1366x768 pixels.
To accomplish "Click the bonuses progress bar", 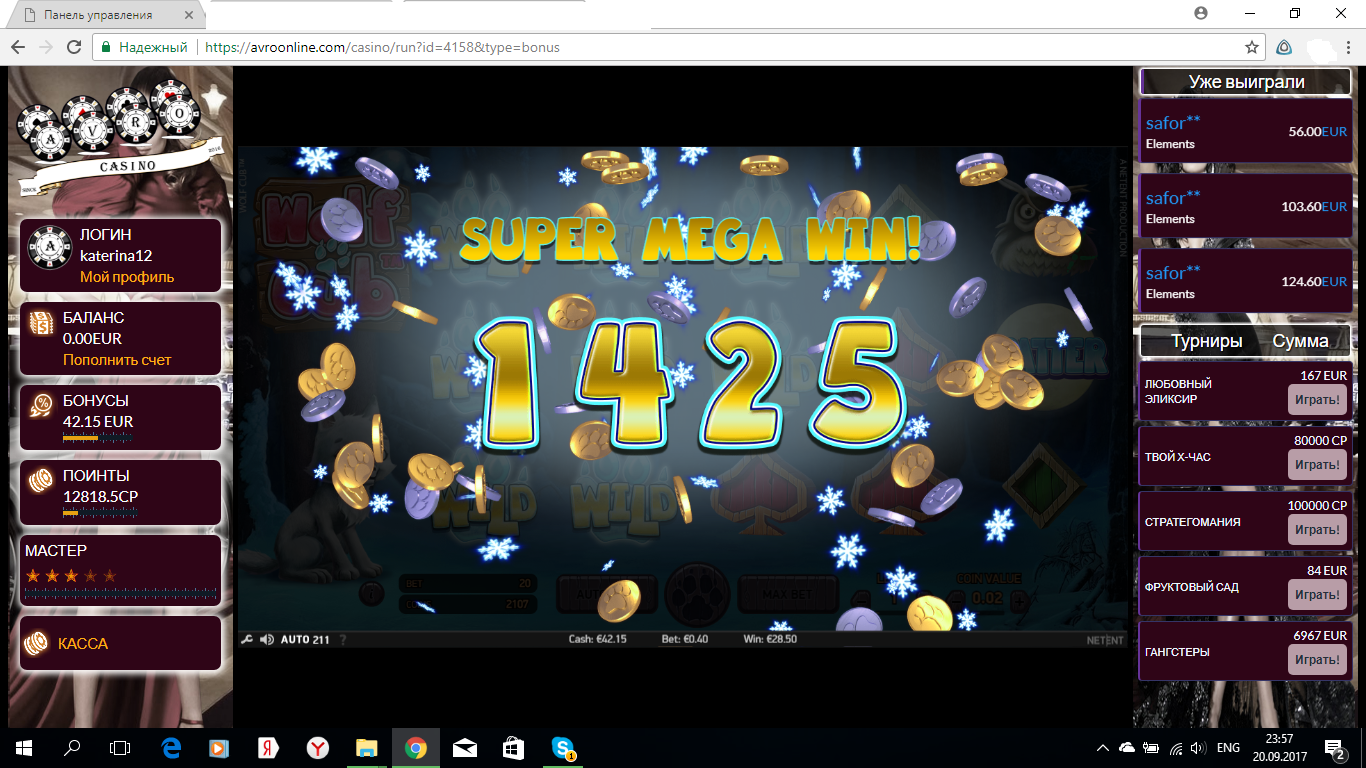I will click(x=97, y=437).
